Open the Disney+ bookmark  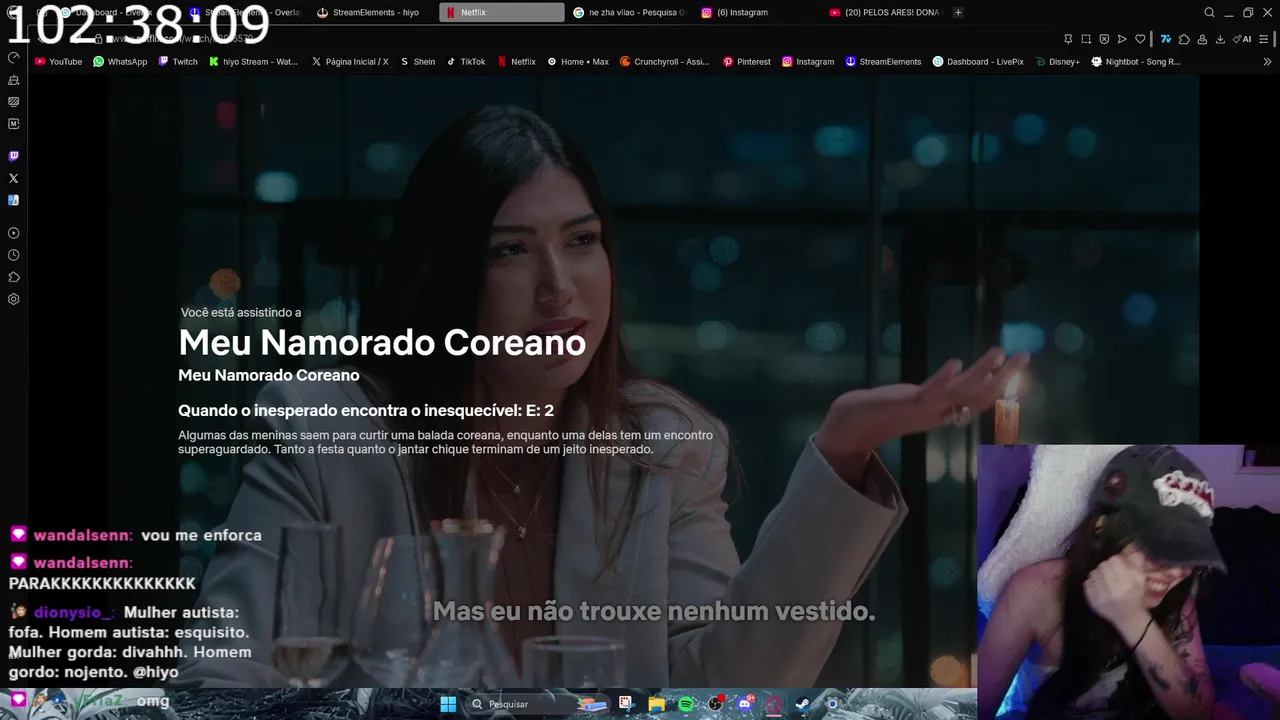pos(1058,61)
